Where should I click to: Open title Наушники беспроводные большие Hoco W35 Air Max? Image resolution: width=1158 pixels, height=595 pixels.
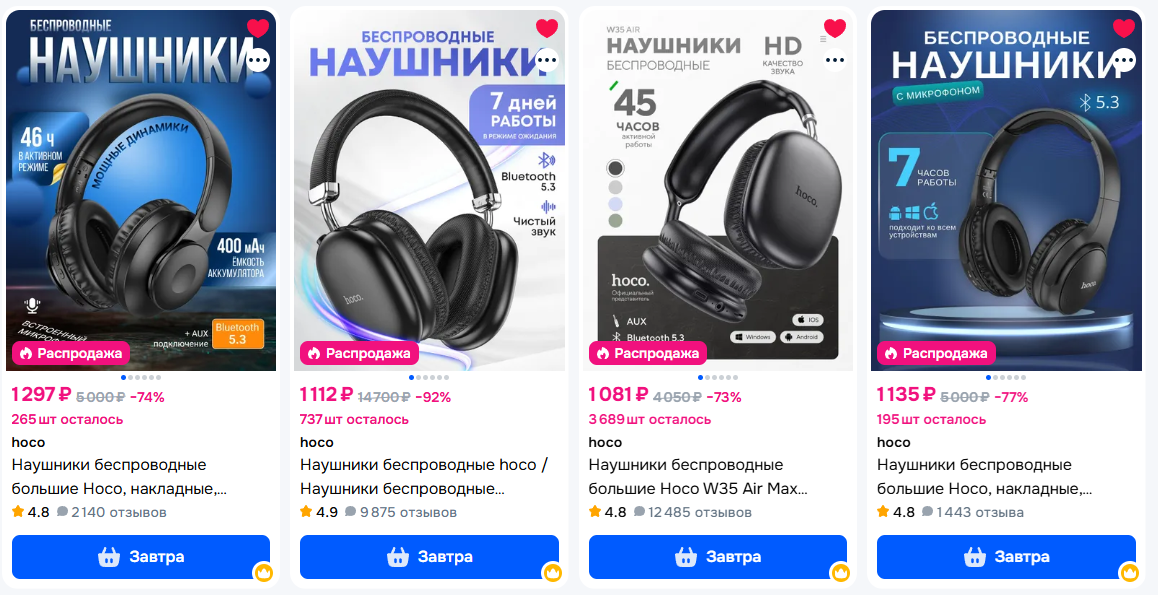[698, 477]
